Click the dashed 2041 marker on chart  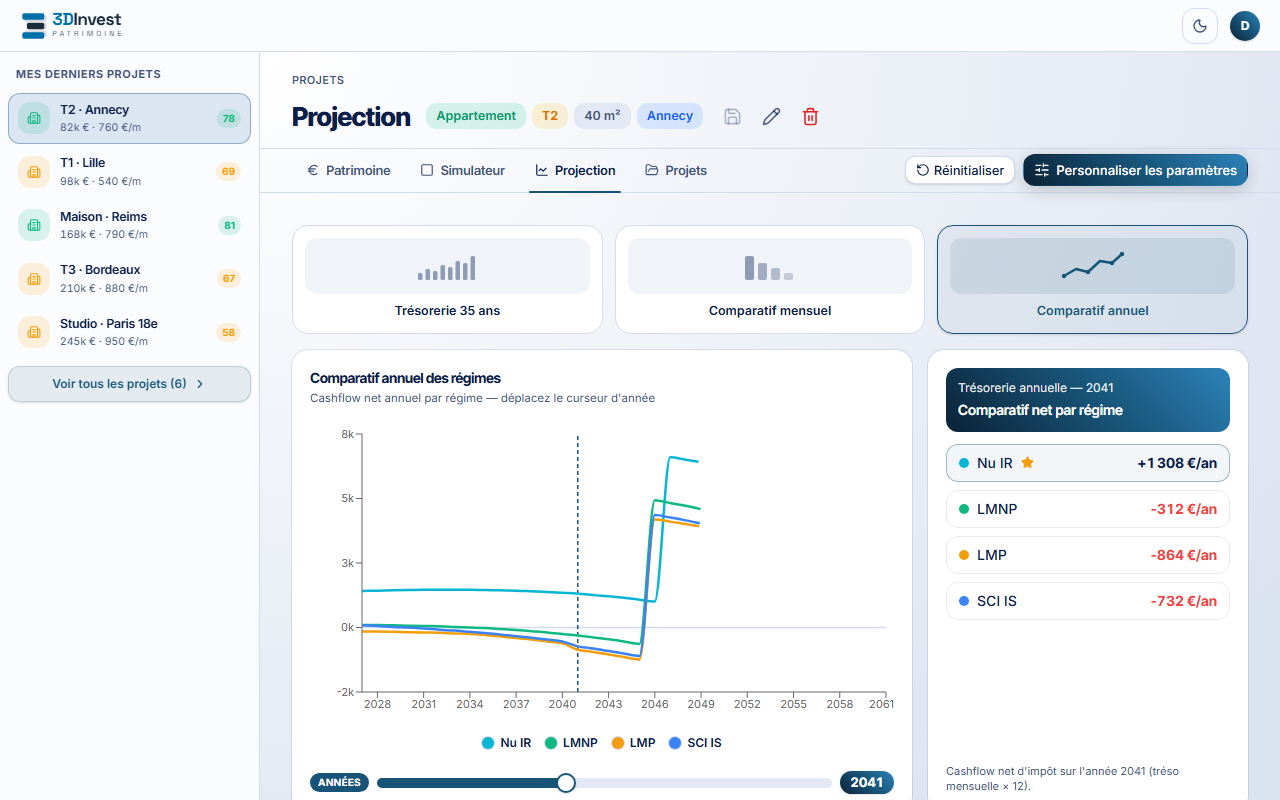tap(578, 563)
